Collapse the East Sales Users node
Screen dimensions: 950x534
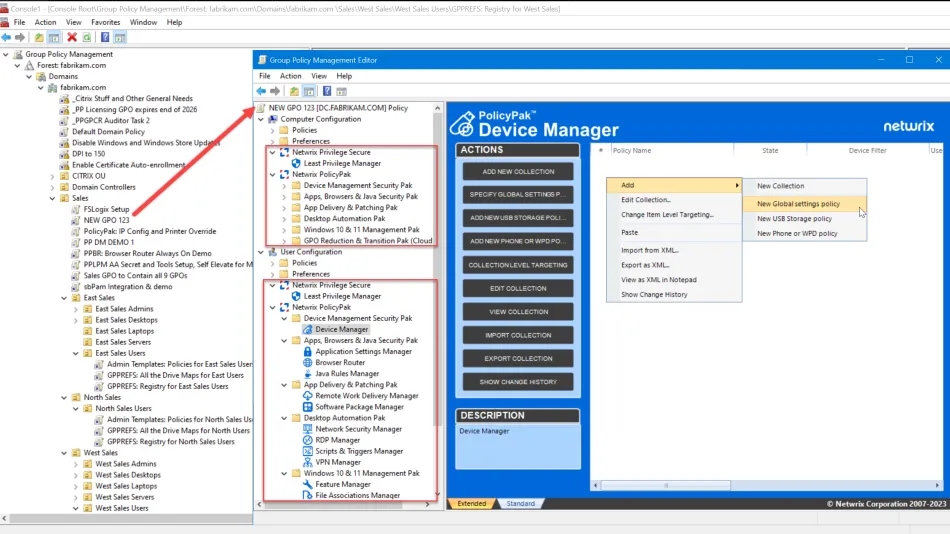point(77,353)
